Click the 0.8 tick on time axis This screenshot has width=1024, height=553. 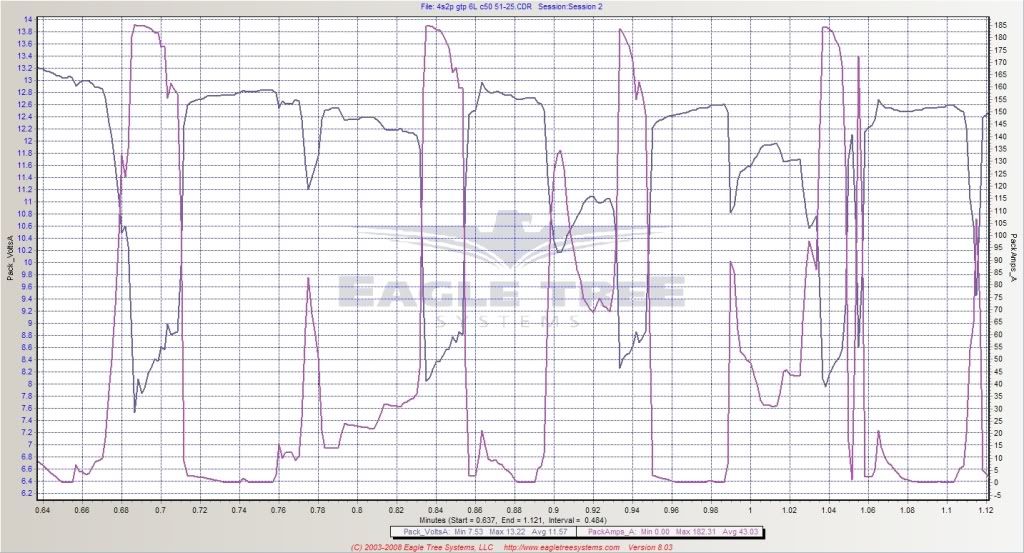tap(357, 509)
